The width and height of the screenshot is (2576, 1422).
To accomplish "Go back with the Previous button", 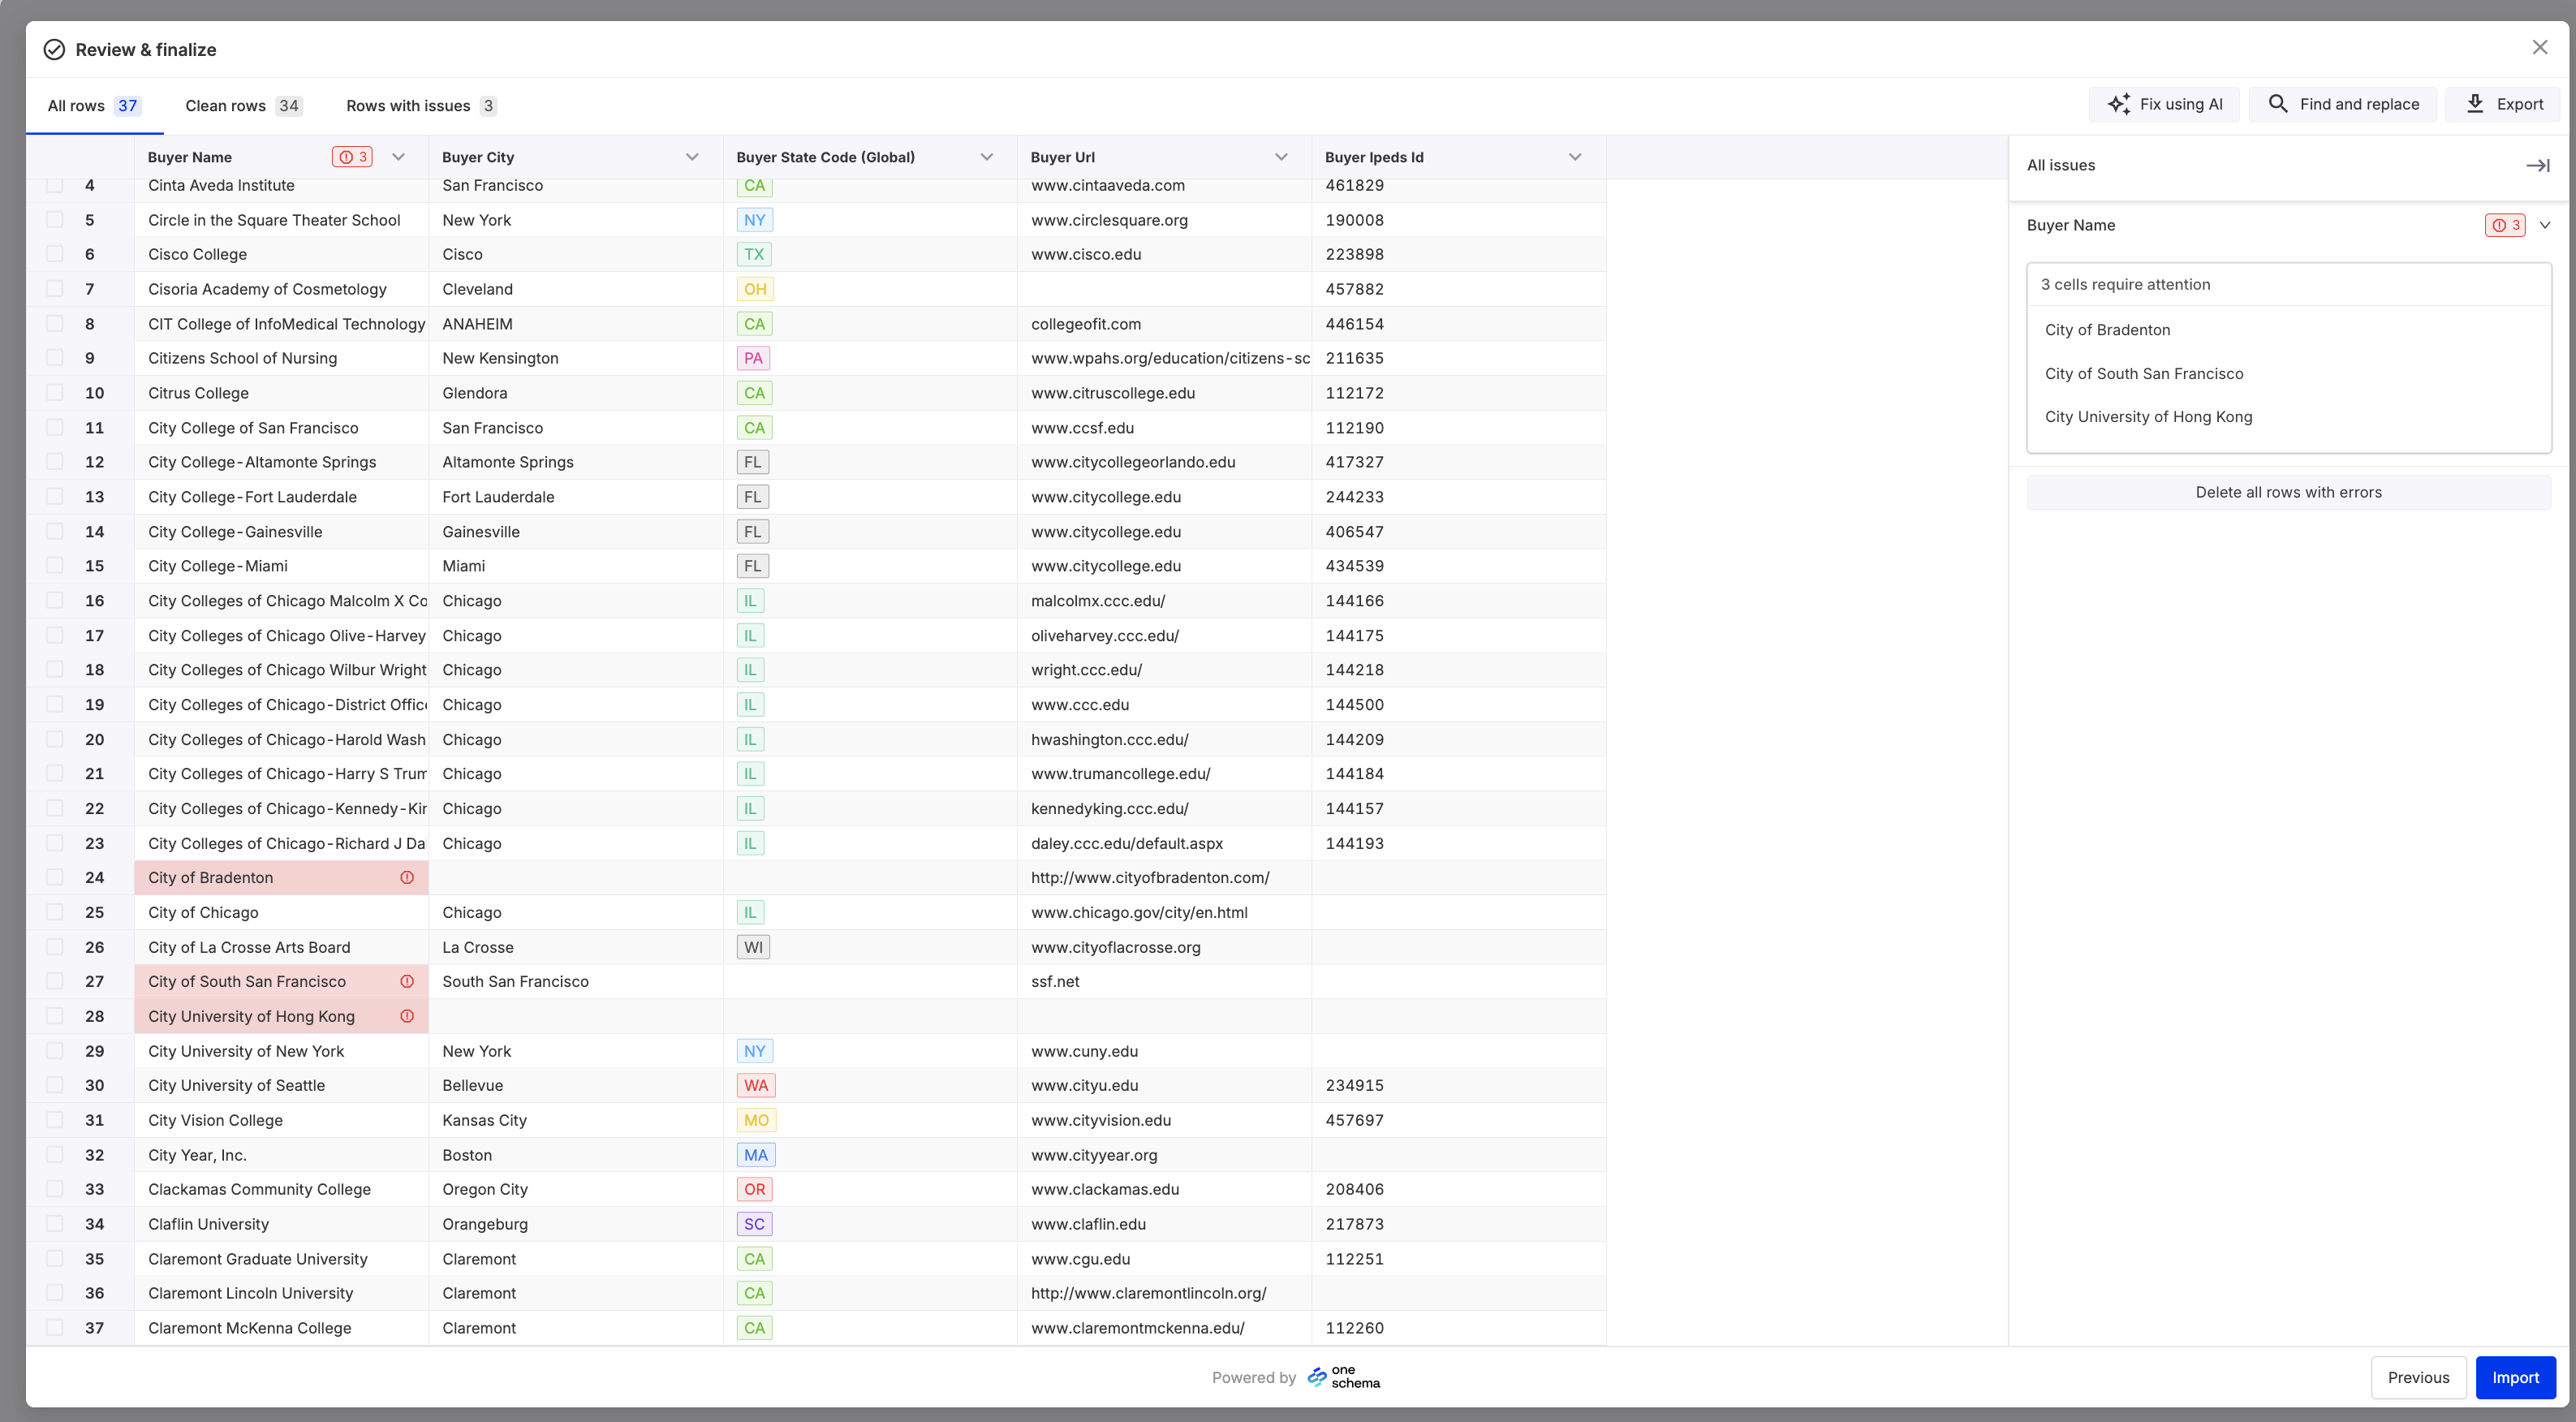I will (2418, 1378).
